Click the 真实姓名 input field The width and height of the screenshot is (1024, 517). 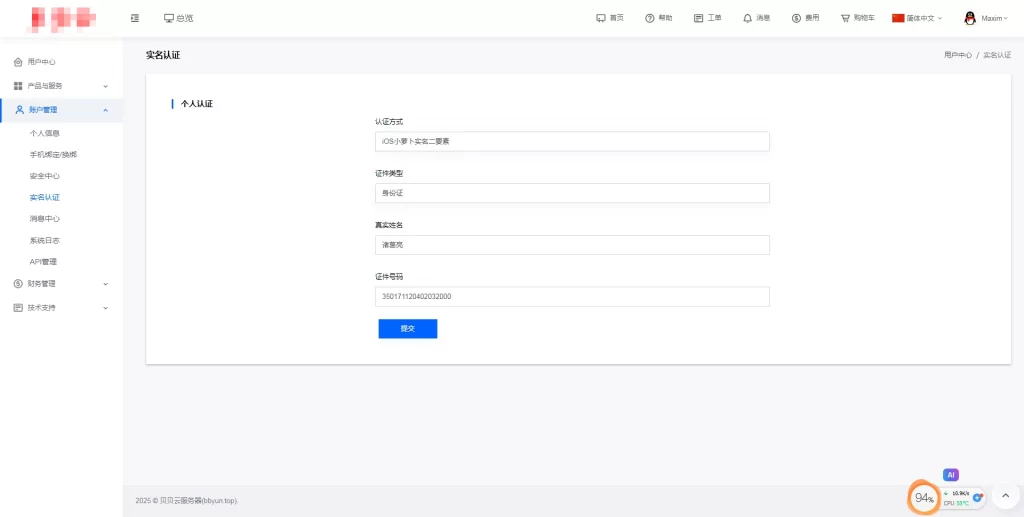point(572,245)
